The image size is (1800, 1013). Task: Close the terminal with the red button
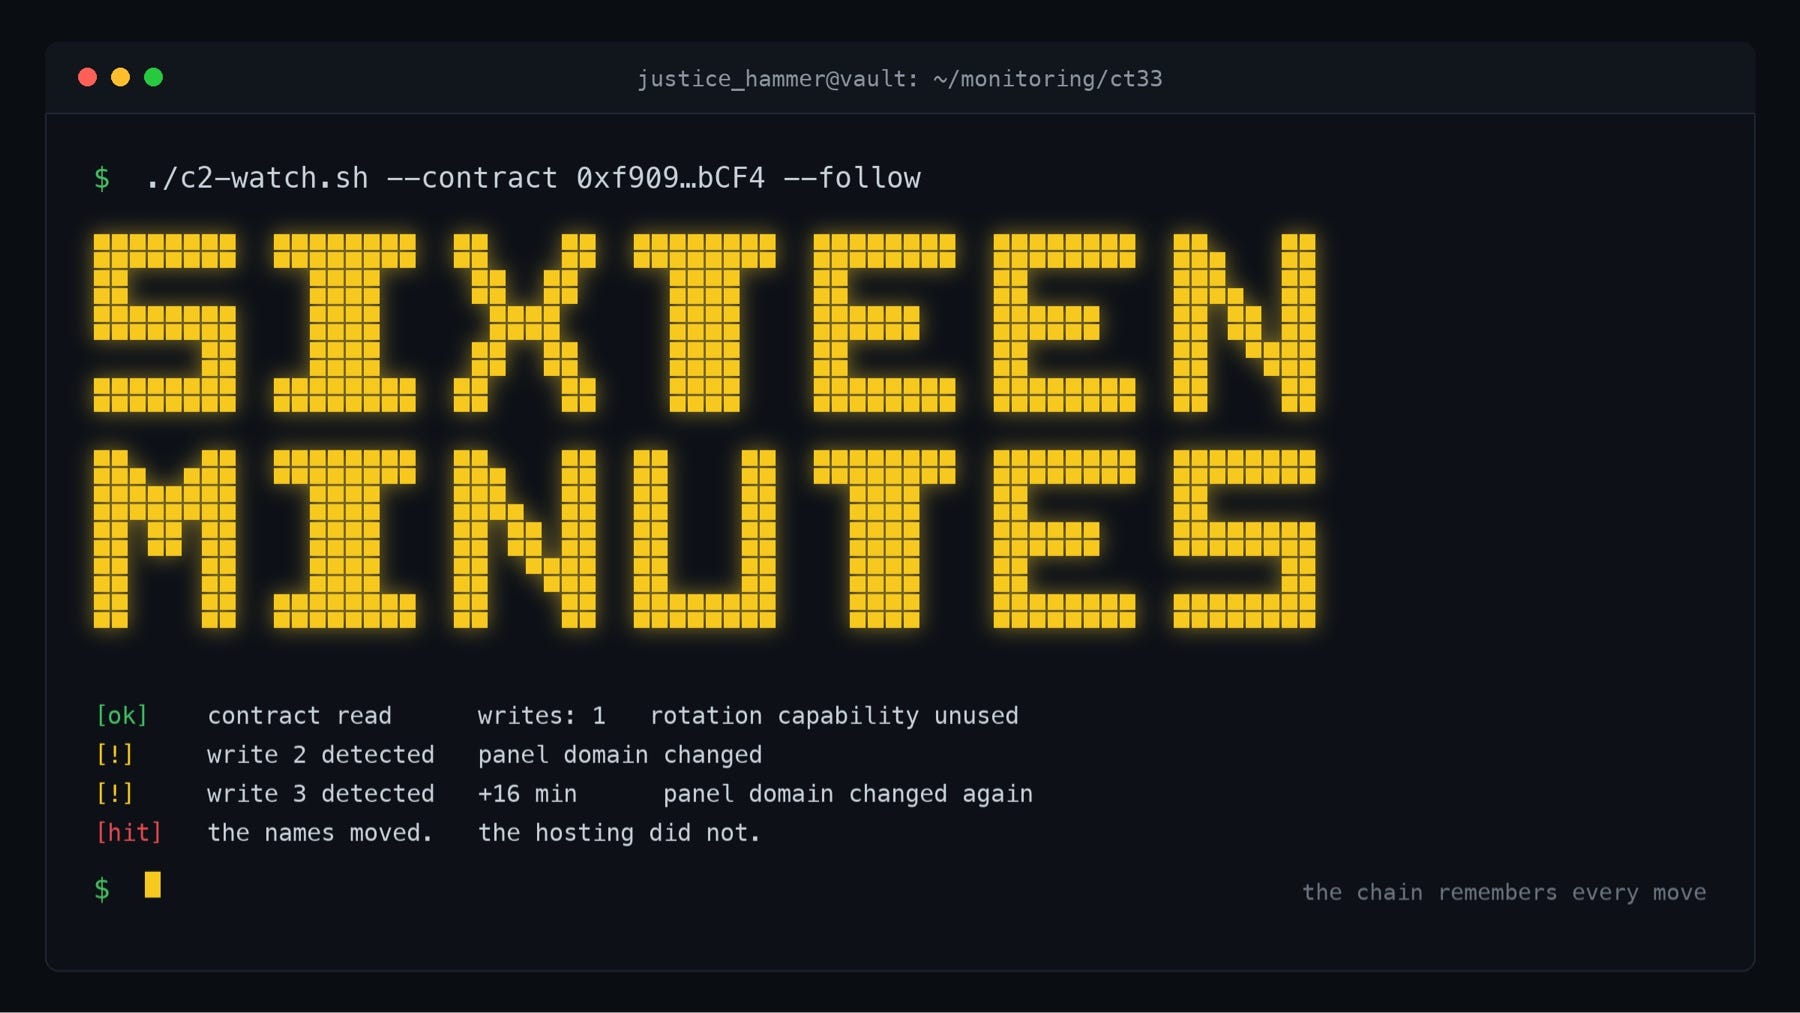pyautogui.click(x=87, y=77)
